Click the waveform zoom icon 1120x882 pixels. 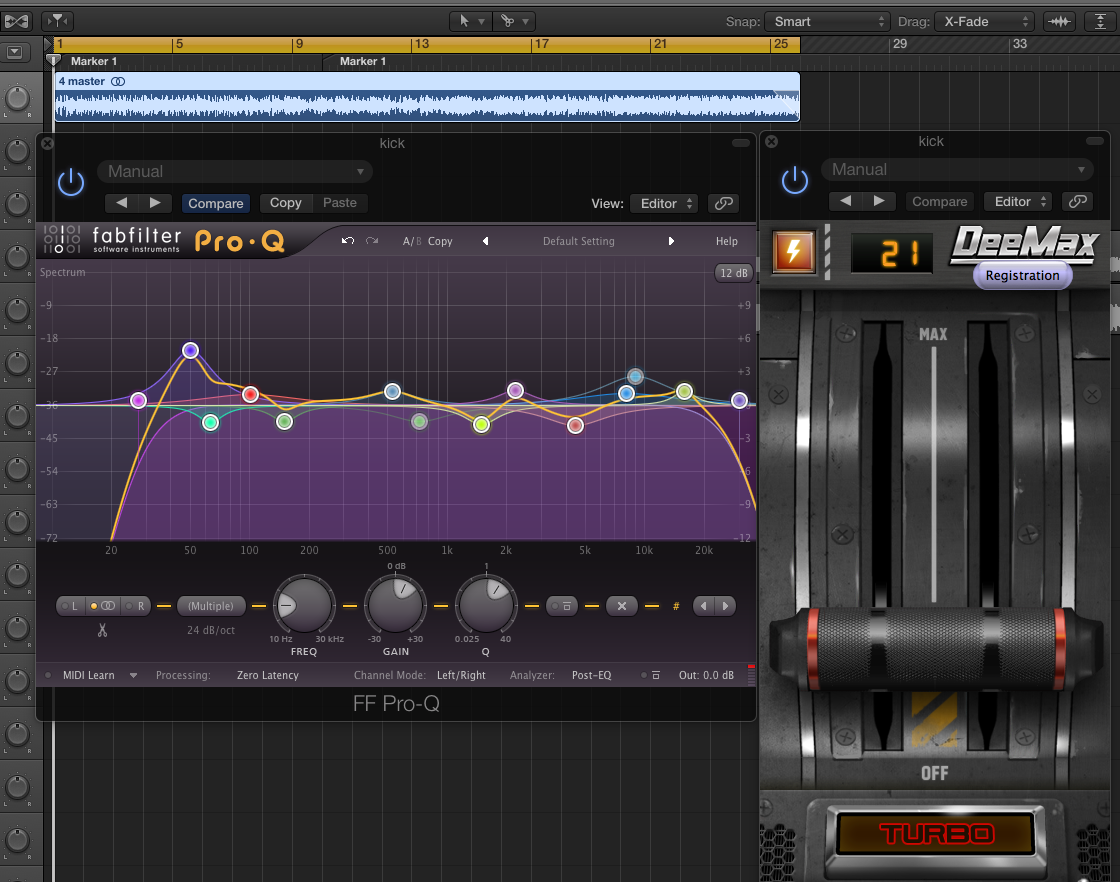tap(1059, 21)
